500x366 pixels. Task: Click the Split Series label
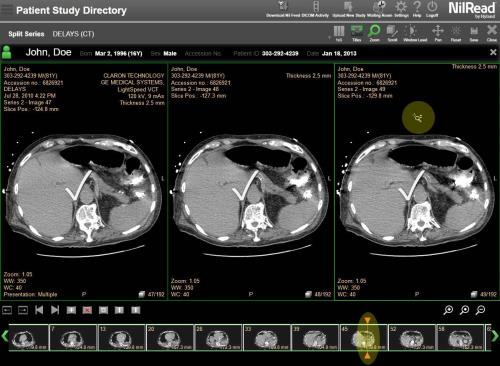[x=26, y=34]
